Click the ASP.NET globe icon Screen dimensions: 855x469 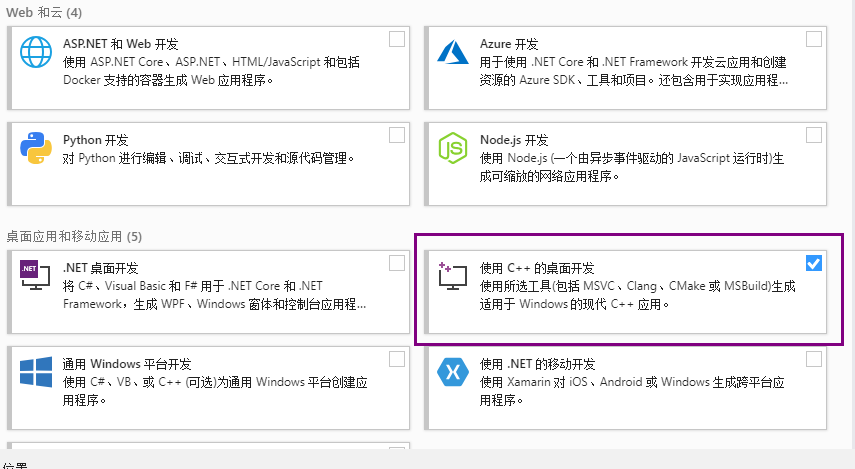[x=36, y=52]
